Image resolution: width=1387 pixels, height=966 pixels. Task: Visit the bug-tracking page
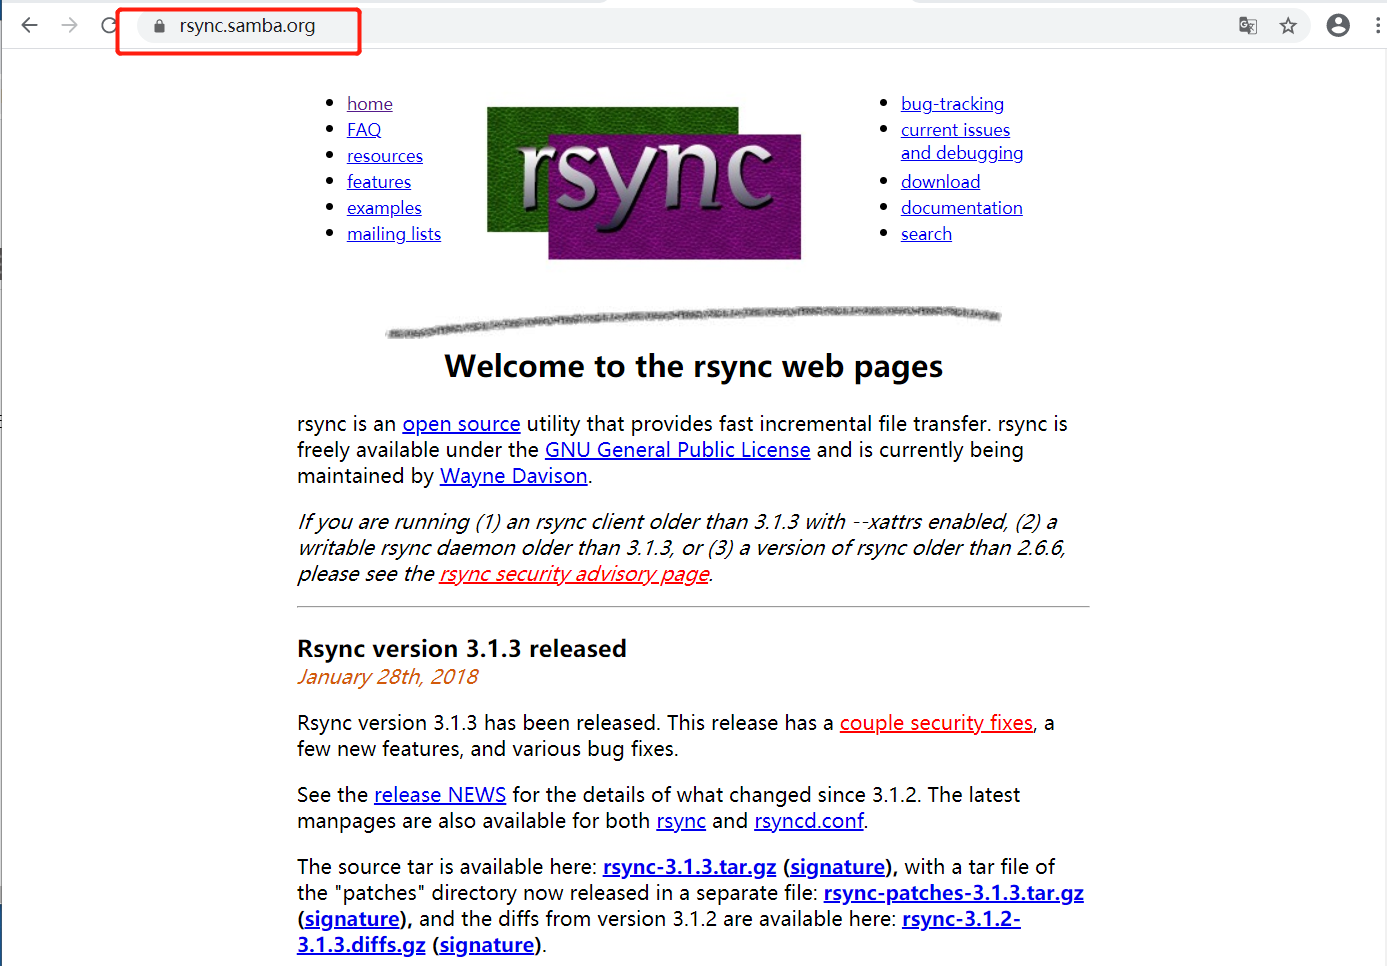[952, 103]
